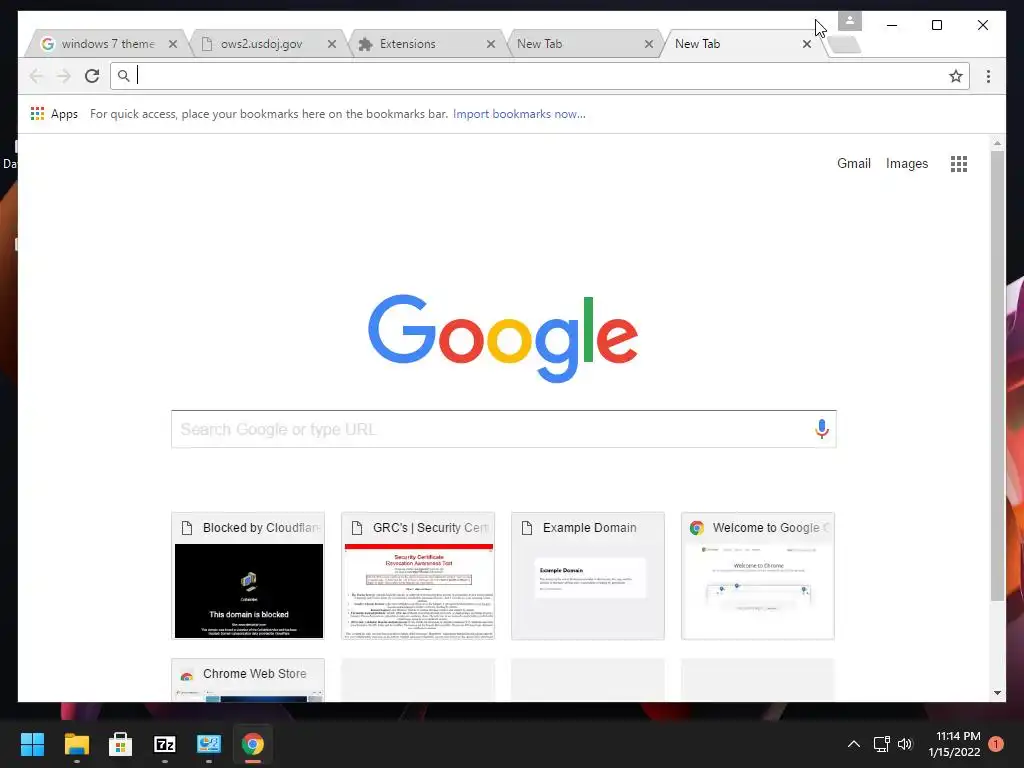The height and width of the screenshot is (768, 1024).
Task: Close the active New Tab tab
Action: pyautogui.click(x=807, y=44)
